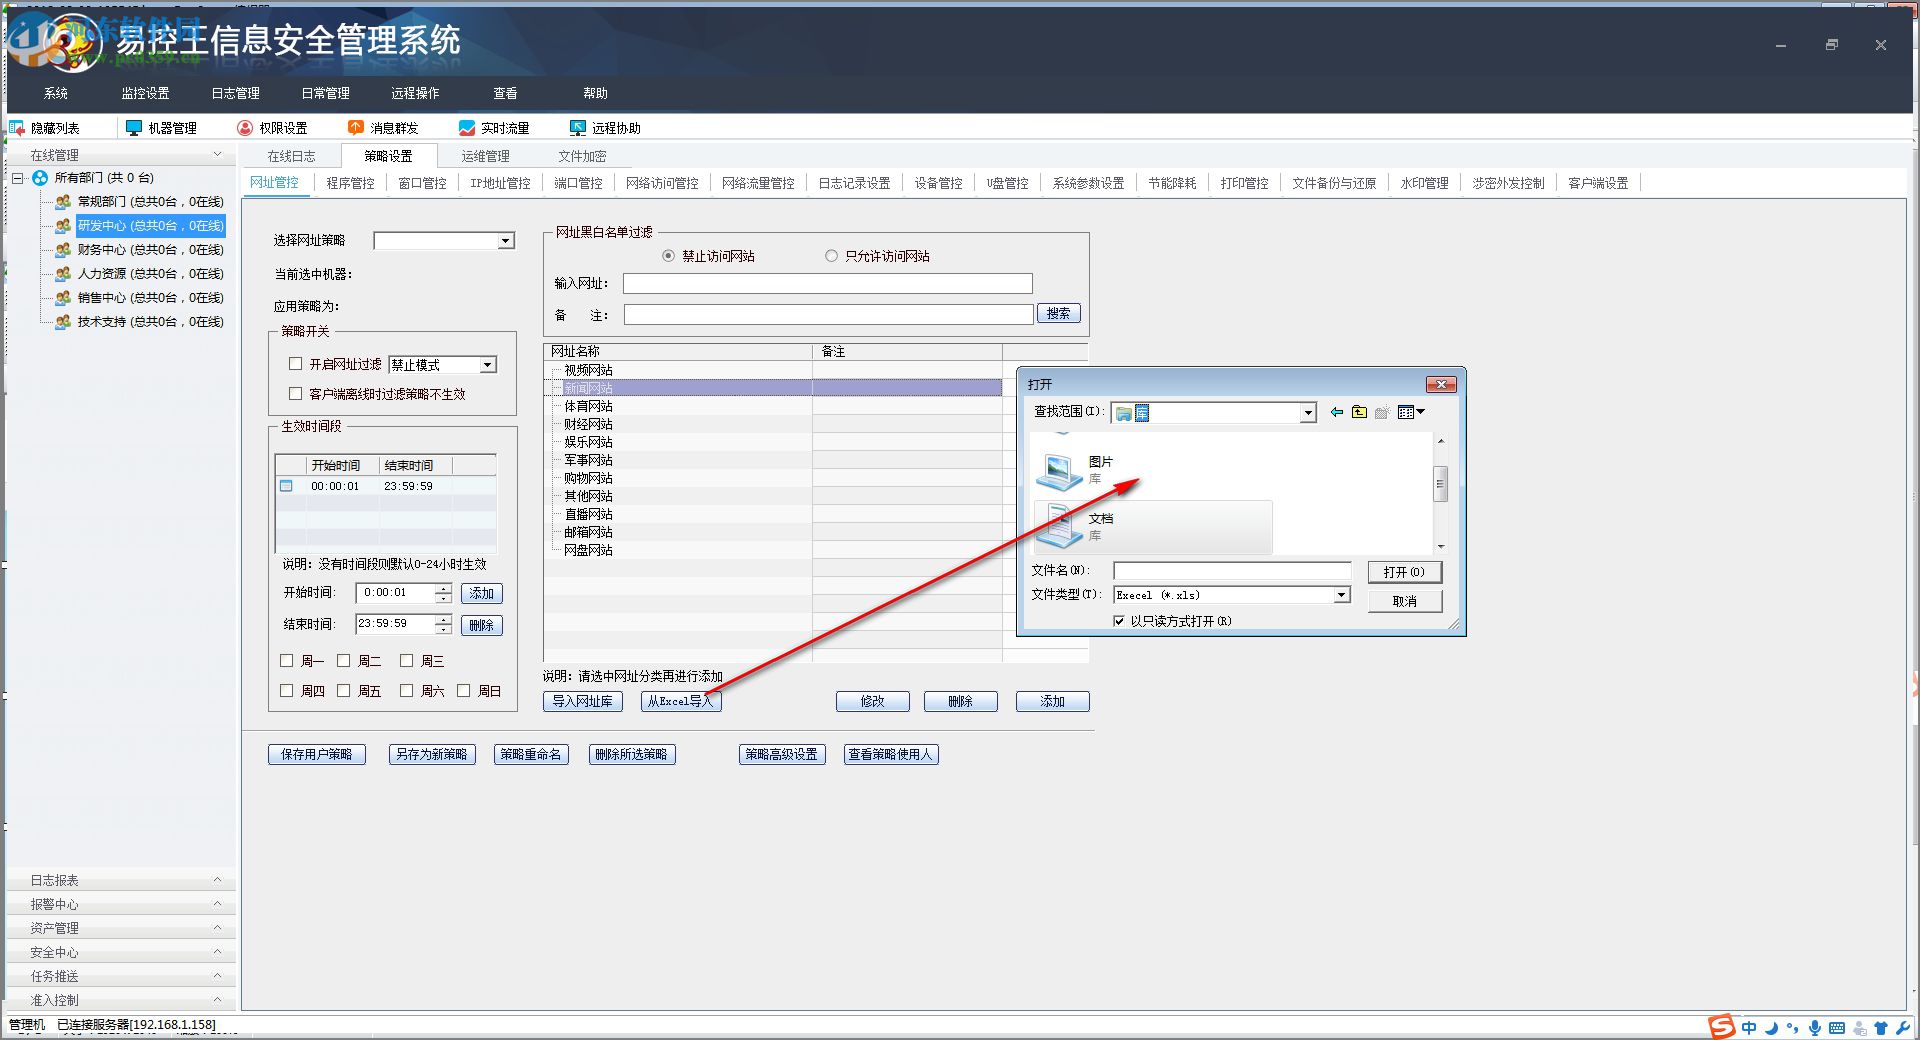This screenshot has width=1920, height=1040.
Task: Click the 销售中心 department icon
Action: tap(63, 298)
